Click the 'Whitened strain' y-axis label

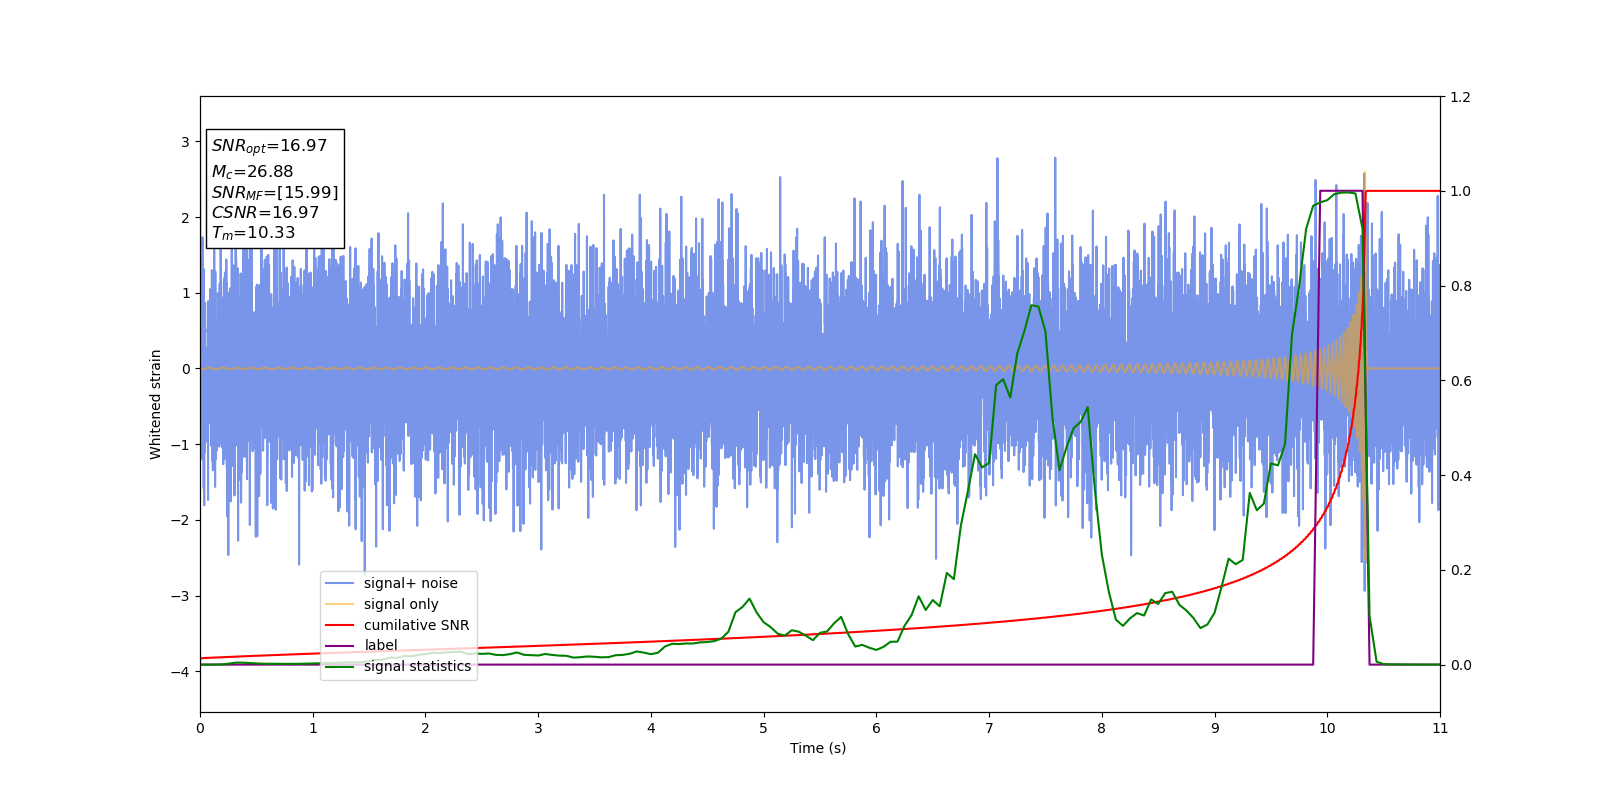pyautogui.click(x=156, y=404)
